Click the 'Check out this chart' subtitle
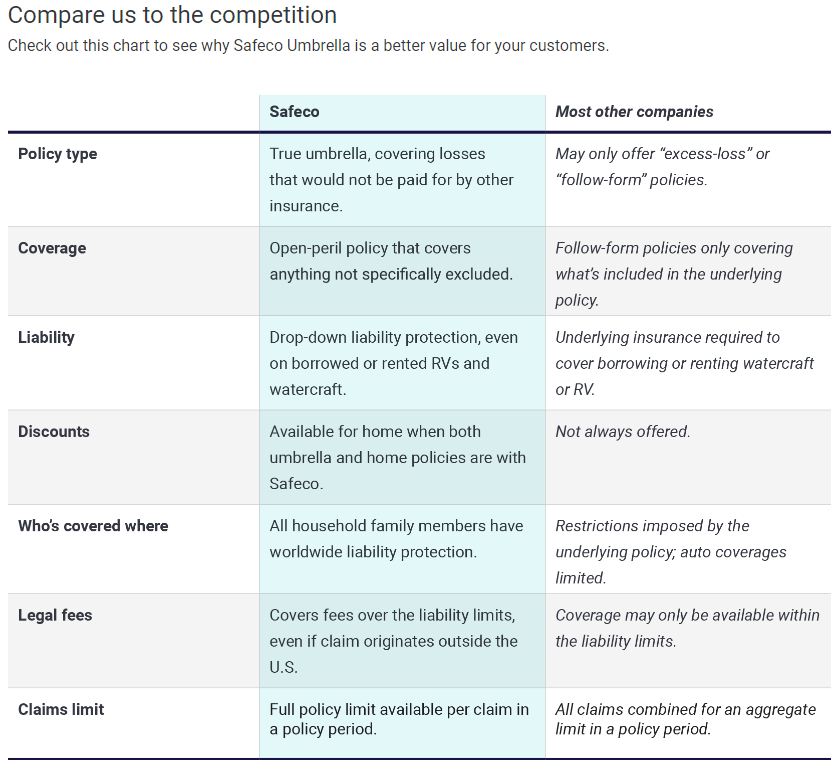837x767 pixels. (309, 46)
